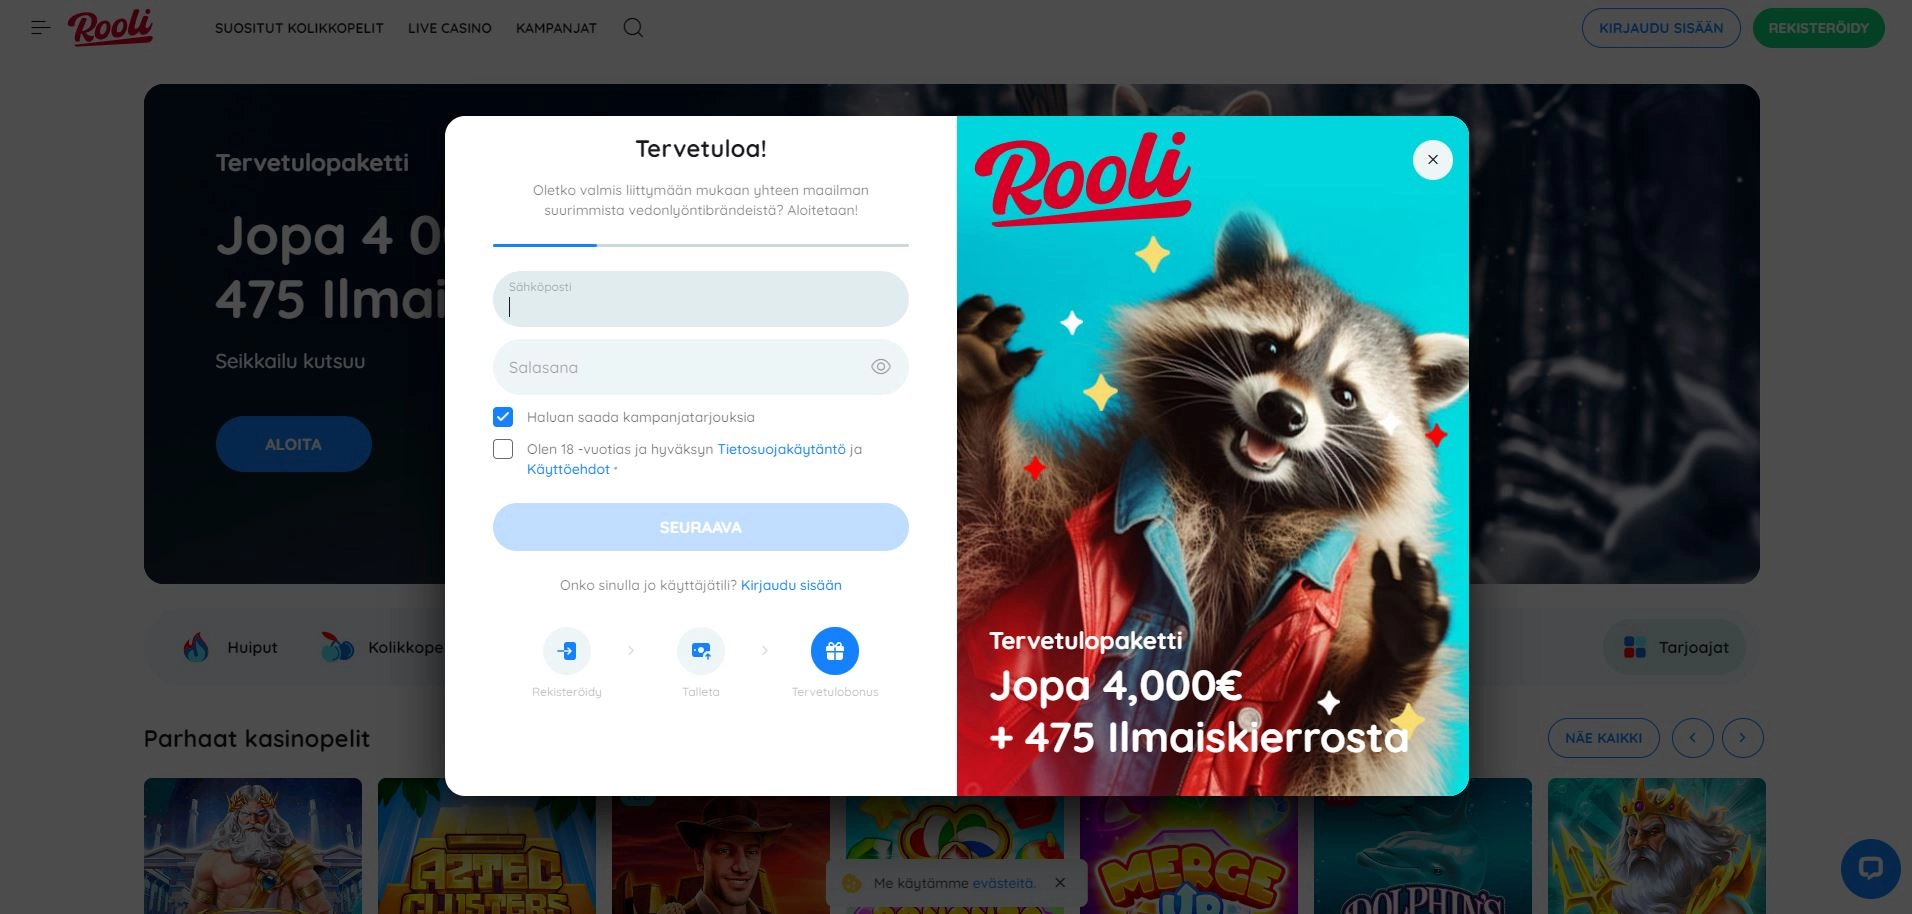Click Näe kaikki button
The width and height of the screenshot is (1912, 914).
click(x=1604, y=738)
